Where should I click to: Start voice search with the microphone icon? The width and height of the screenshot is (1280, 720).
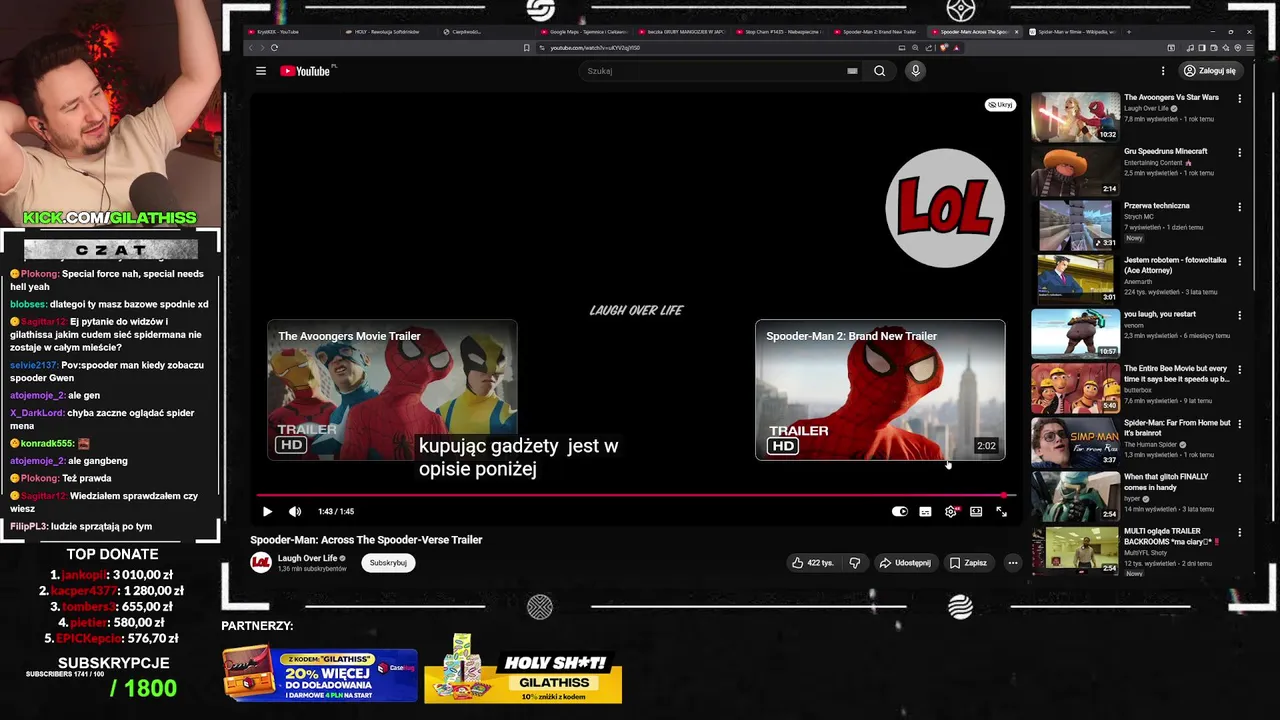(x=915, y=71)
